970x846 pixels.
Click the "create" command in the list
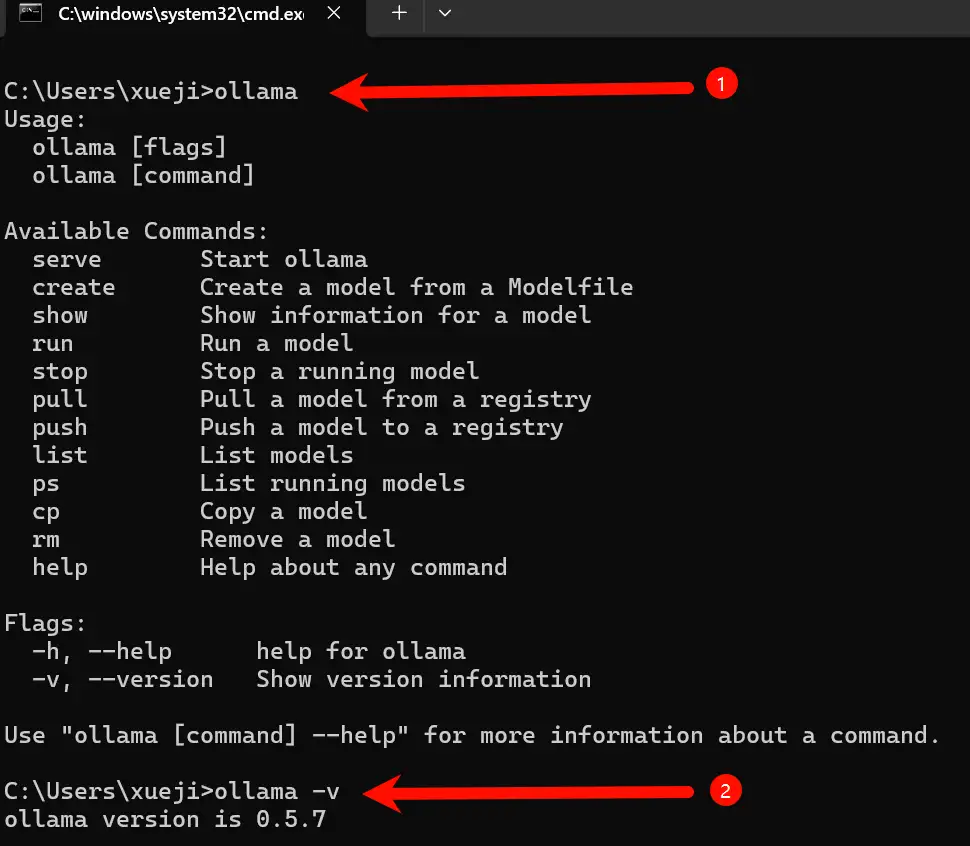pyautogui.click(x=74, y=288)
